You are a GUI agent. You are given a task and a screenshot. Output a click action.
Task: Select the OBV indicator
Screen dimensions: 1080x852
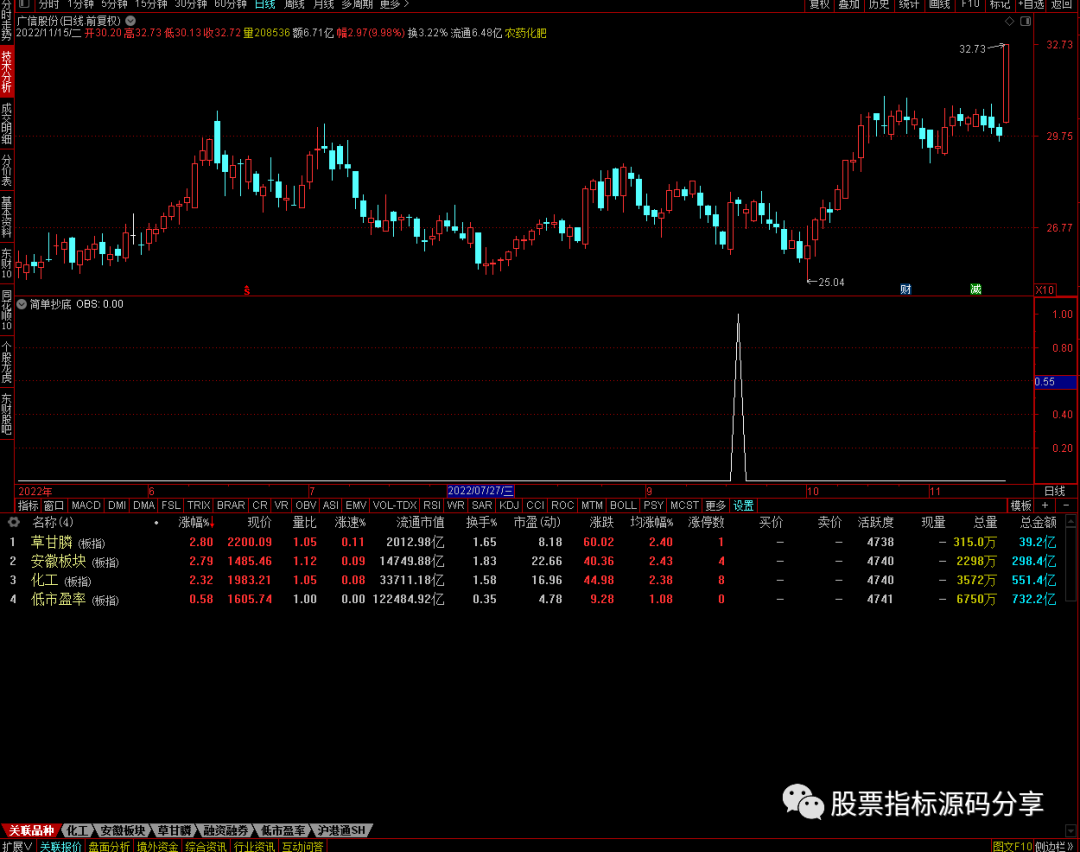click(306, 506)
